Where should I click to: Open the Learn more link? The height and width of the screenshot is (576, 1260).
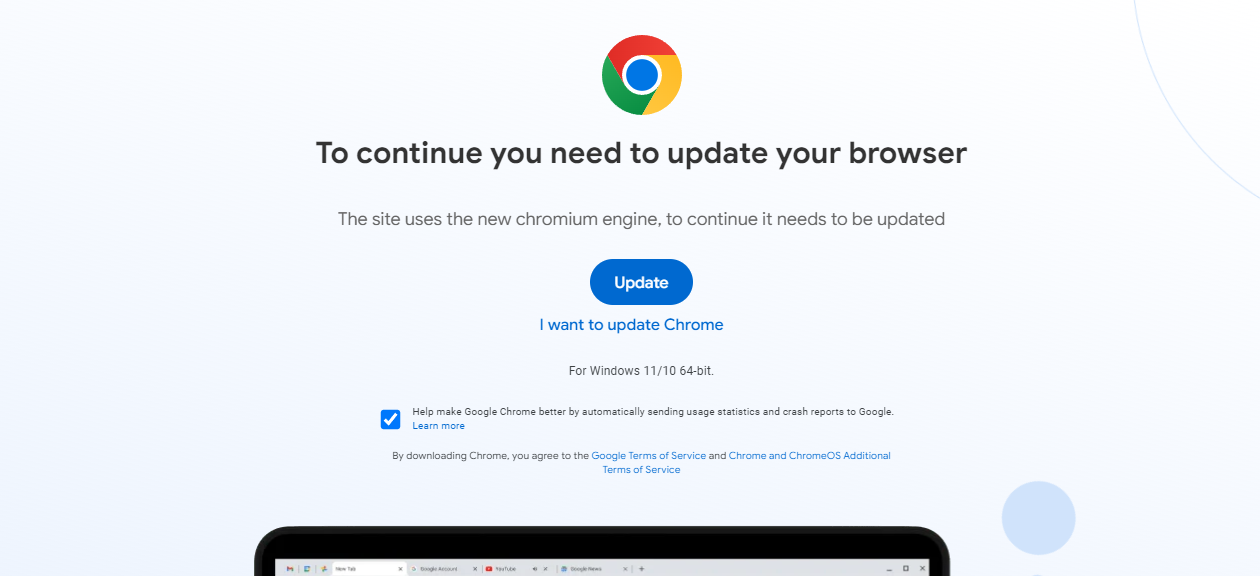pyautogui.click(x=438, y=426)
